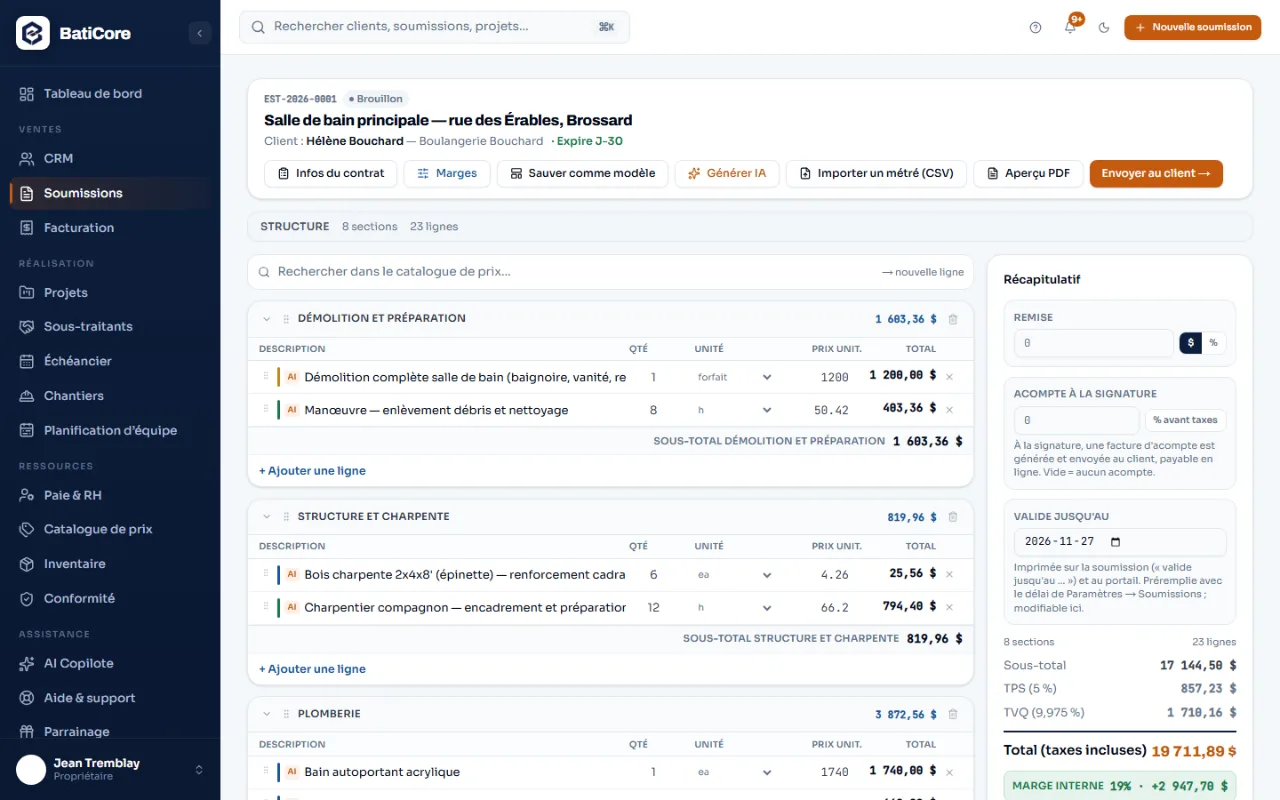Screen dimensions: 1280x800
Task: Open notifications bell with 9+ badge
Action: click(1070, 28)
